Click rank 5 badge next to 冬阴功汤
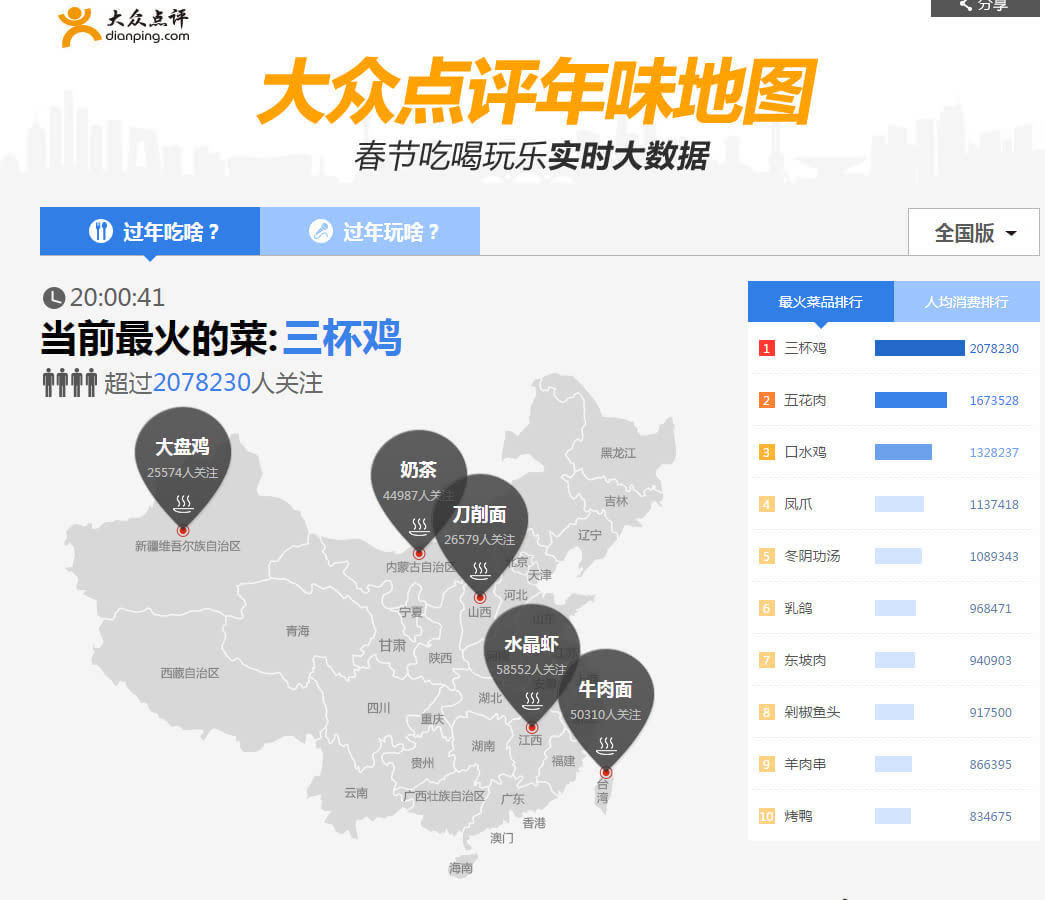The height and width of the screenshot is (900, 1045). (x=766, y=556)
